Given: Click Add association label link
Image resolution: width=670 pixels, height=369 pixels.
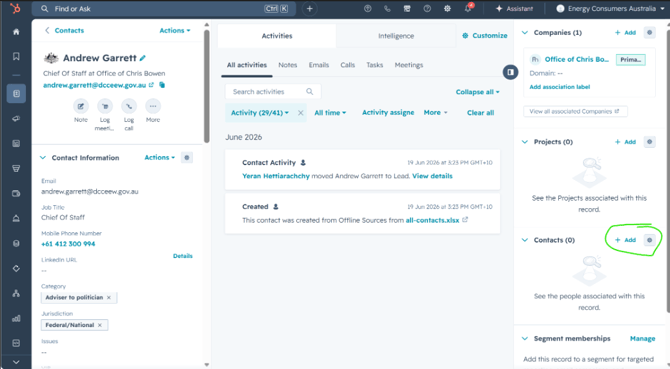Looking at the screenshot, I should point(559,87).
